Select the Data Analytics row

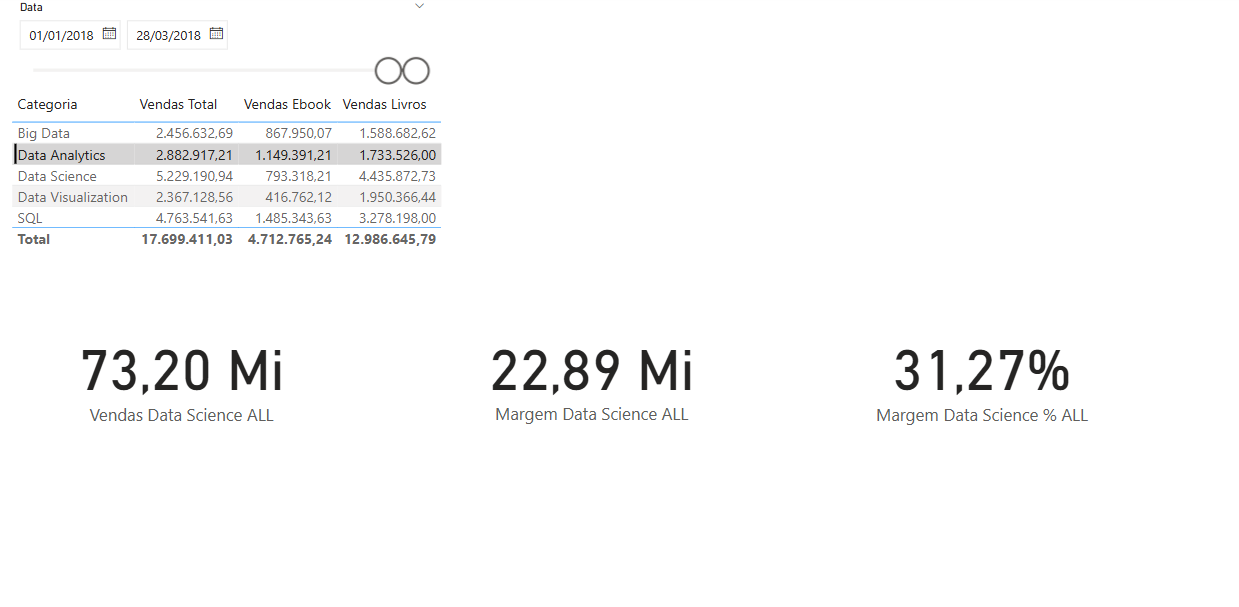tap(227, 155)
